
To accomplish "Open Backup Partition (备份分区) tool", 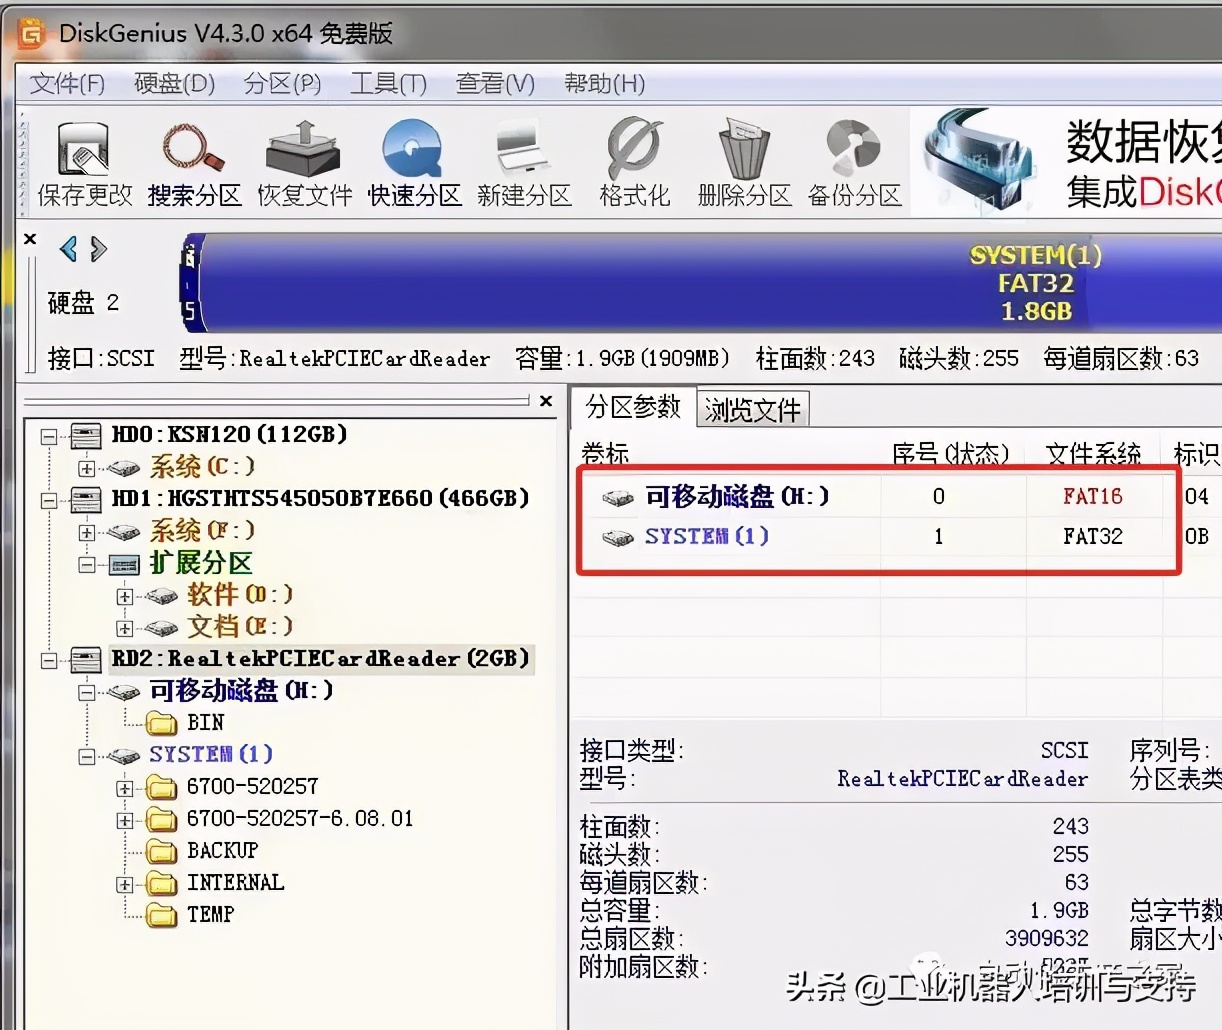I will coord(854,164).
